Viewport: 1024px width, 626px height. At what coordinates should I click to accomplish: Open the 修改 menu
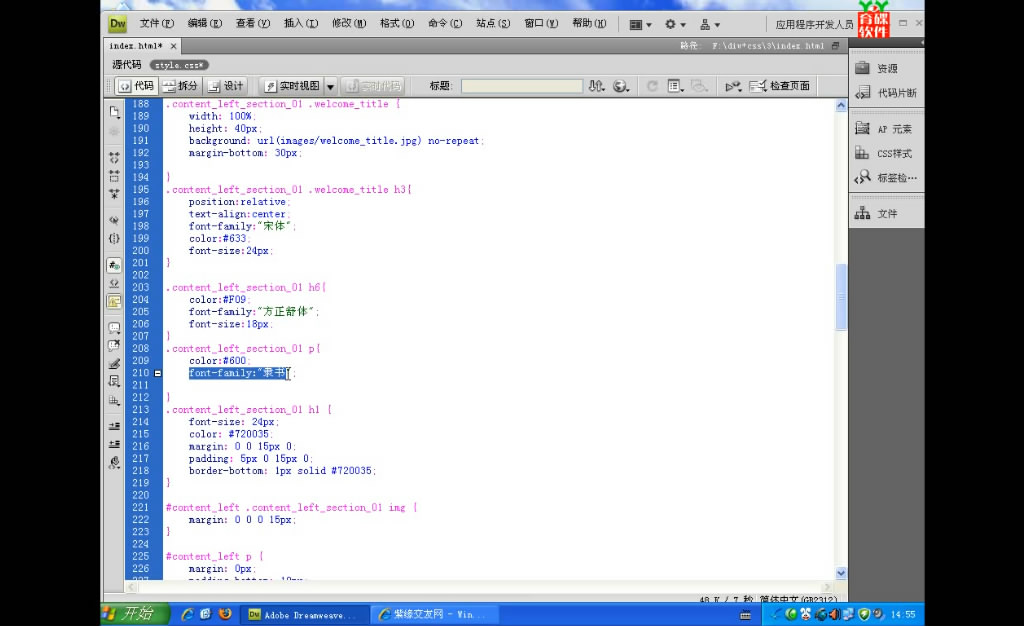349,23
